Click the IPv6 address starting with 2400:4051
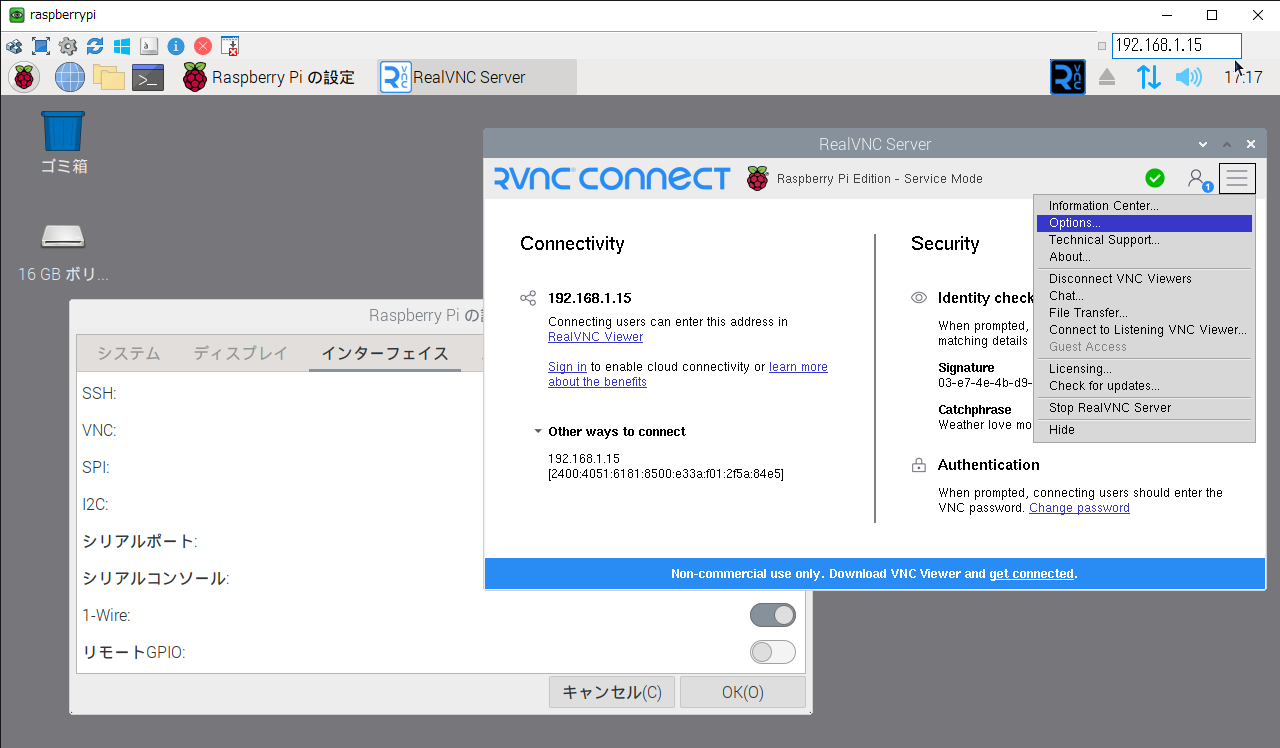 666,474
